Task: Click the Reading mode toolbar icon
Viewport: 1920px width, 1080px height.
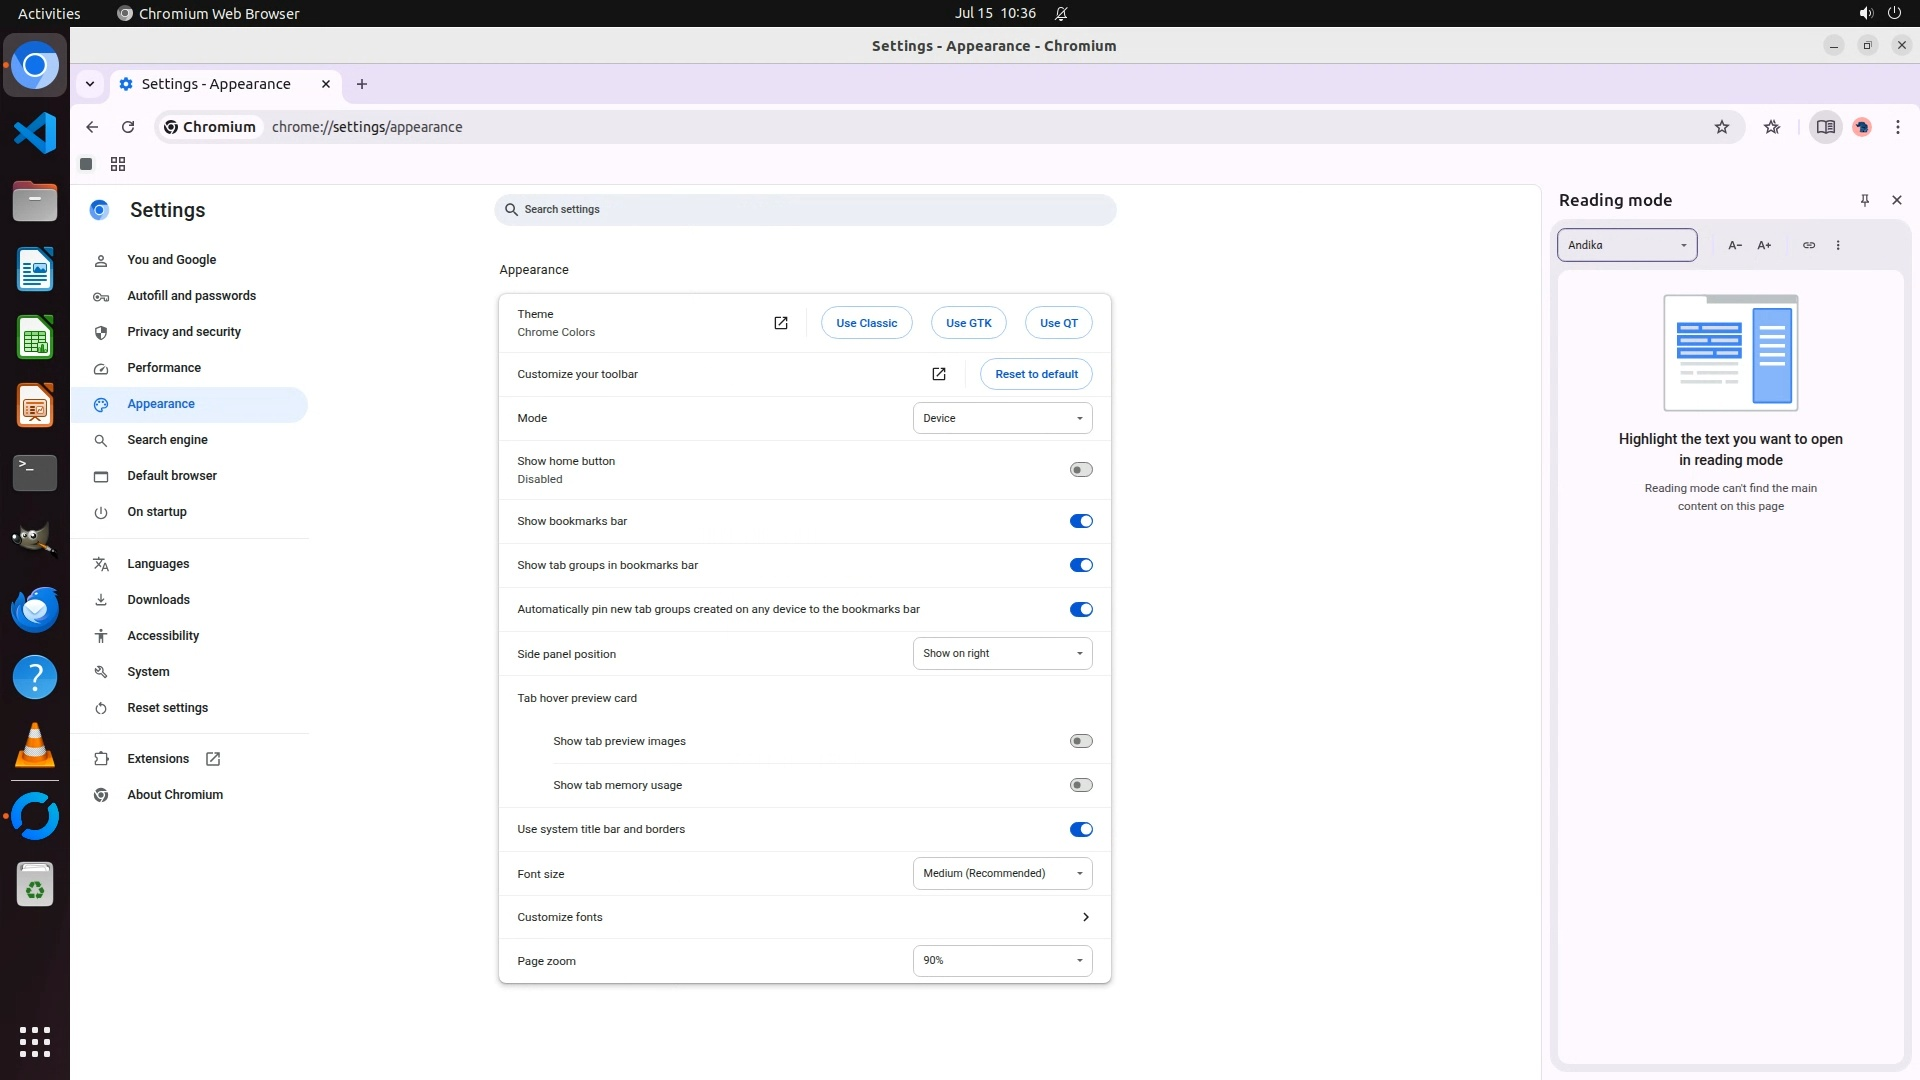Action: (1825, 127)
